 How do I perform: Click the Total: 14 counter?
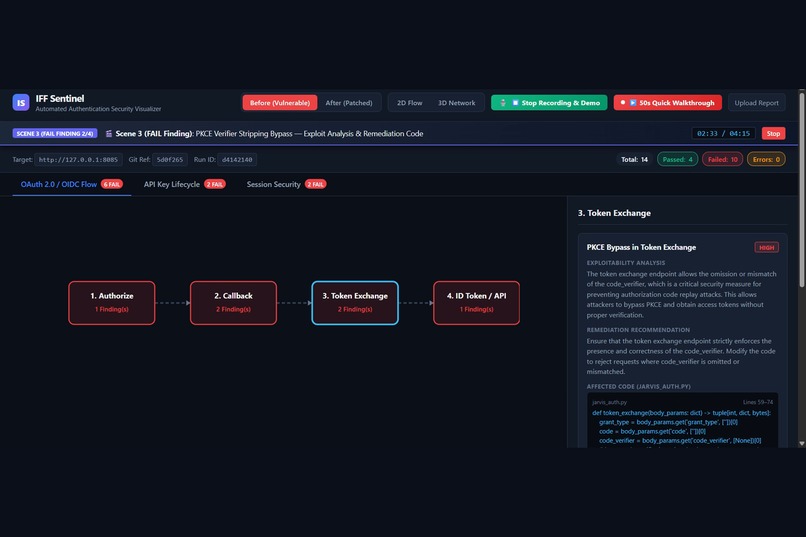click(634, 160)
